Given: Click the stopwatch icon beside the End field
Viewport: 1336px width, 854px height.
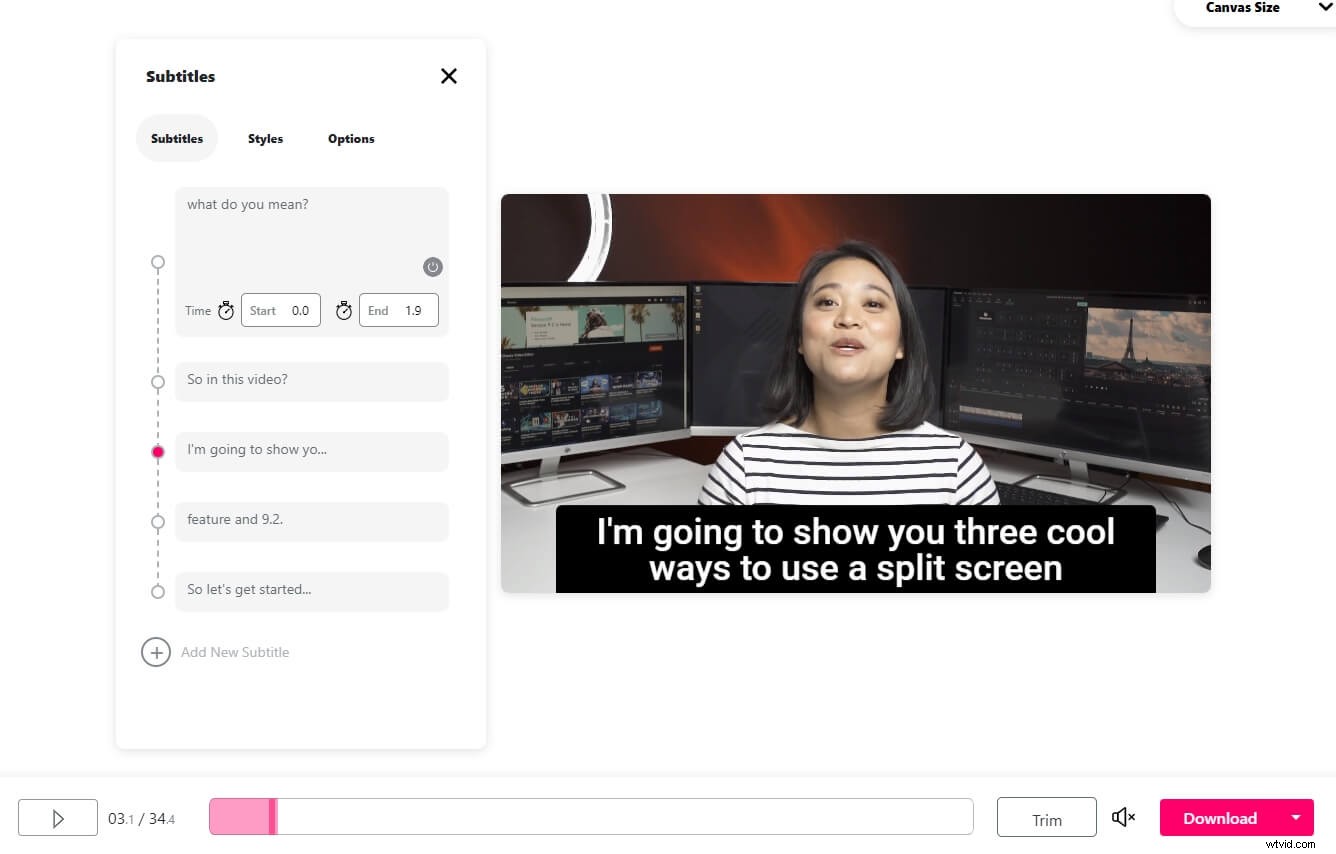Looking at the screenshot, I should pos(344,310).
